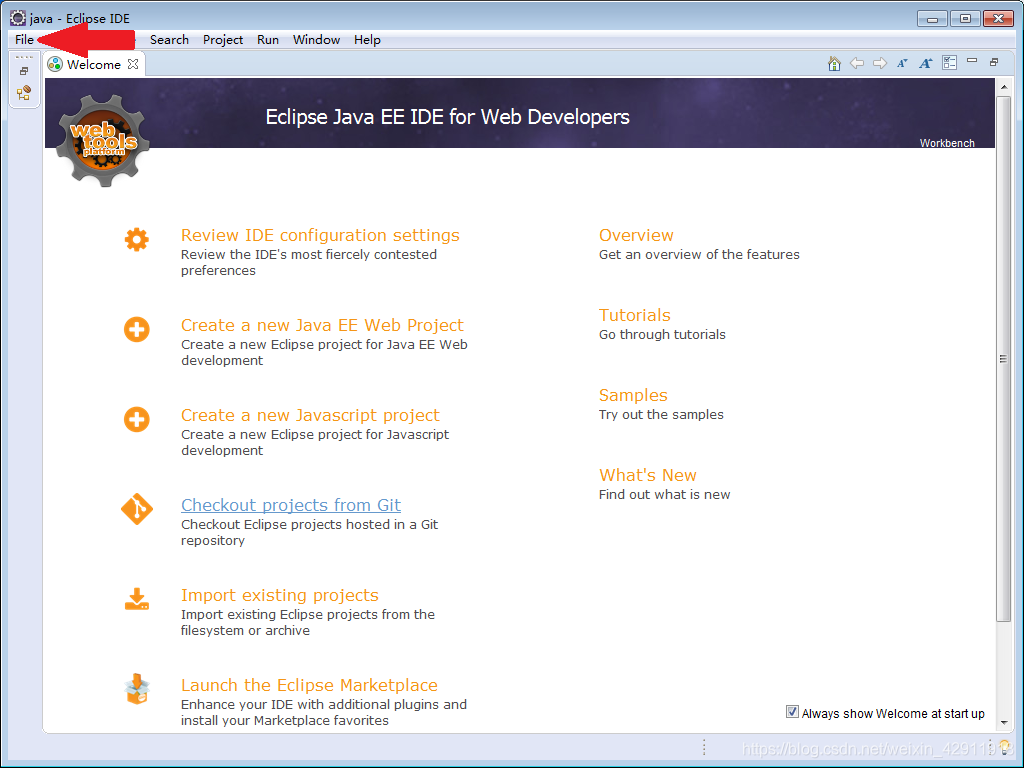The height and width of the screenshot is (768, 1024).
Task: Close the Welcome tab
Action: (x=133, y=64)
